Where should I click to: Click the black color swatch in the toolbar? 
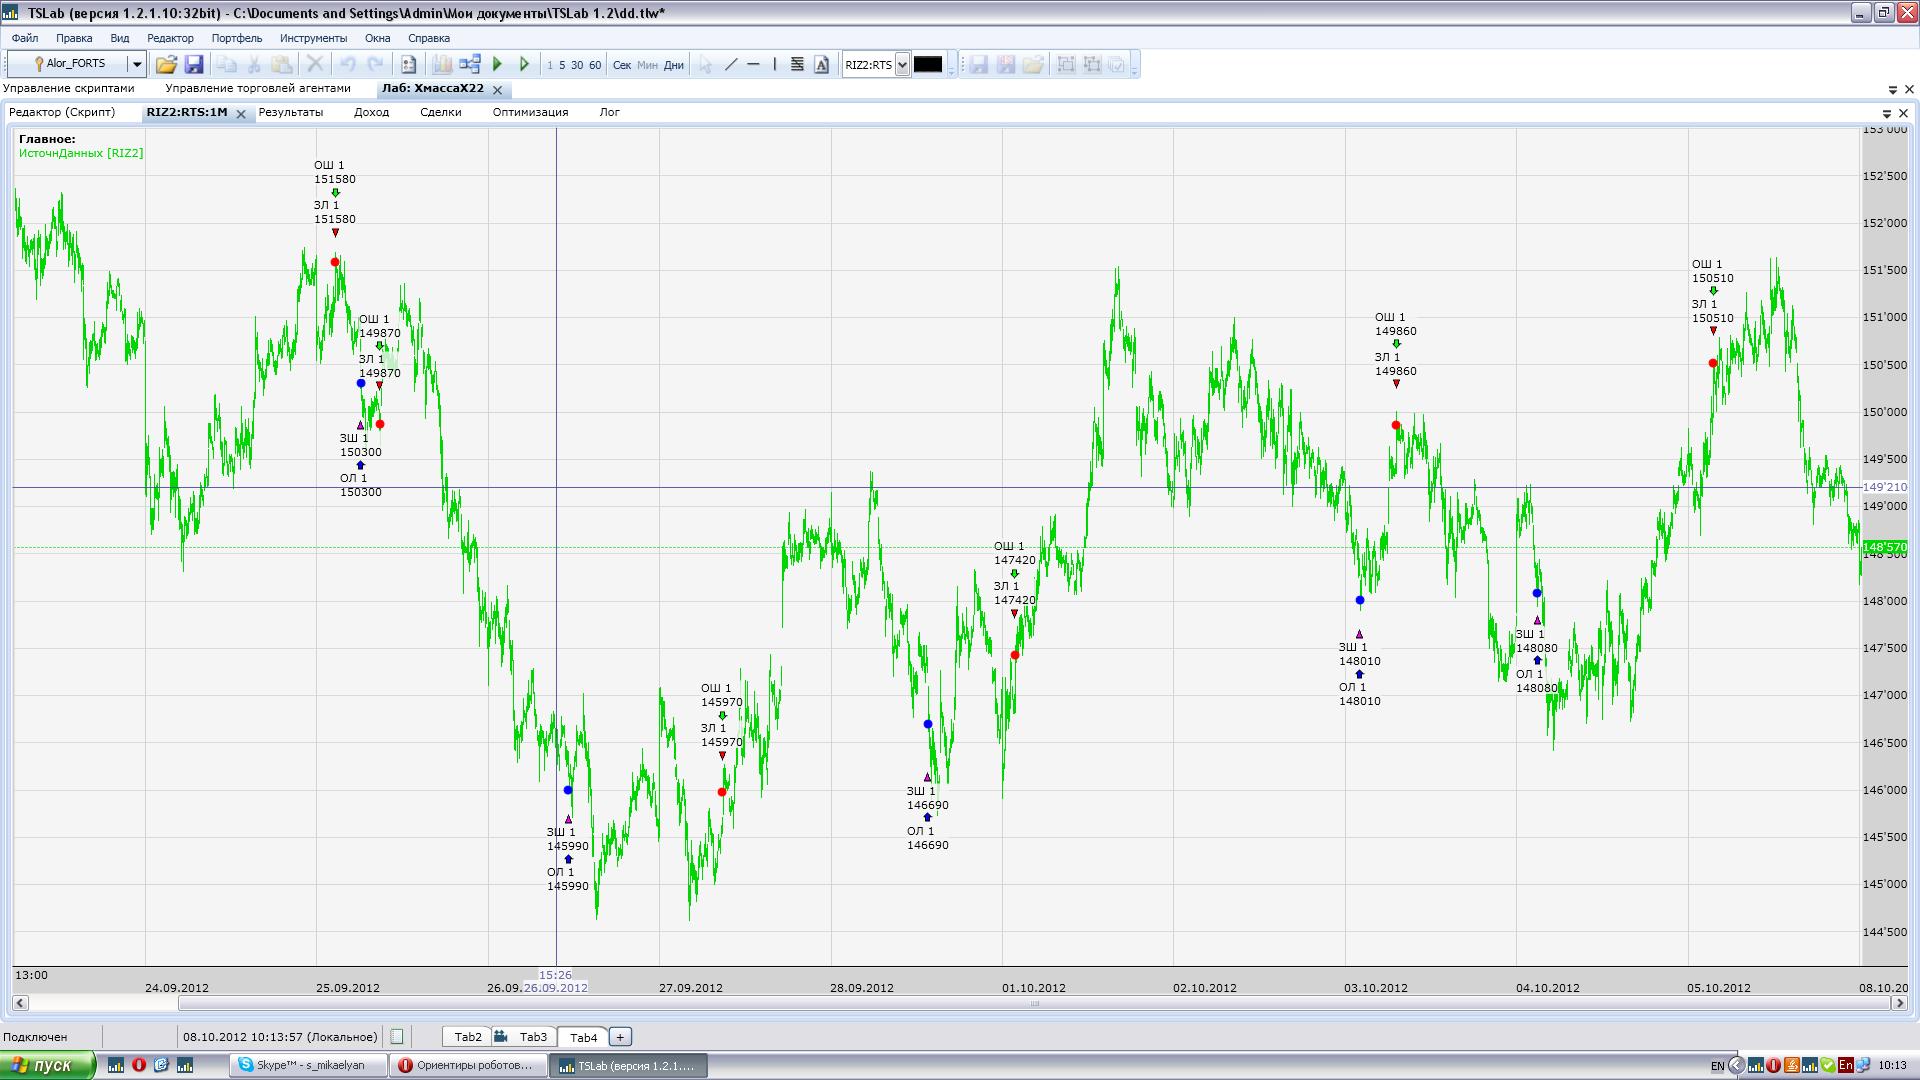coord(928,65)
